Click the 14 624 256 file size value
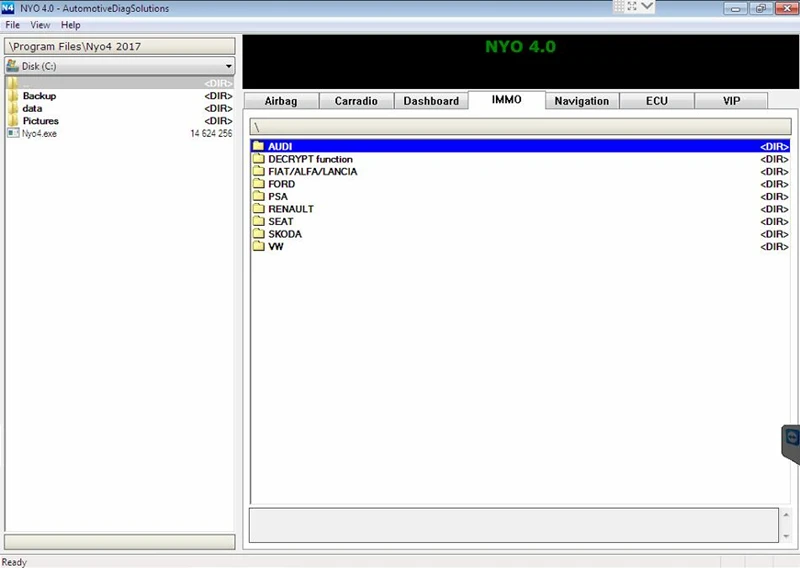The height and width of the screenshot is (568, 800). coord(211,133)
